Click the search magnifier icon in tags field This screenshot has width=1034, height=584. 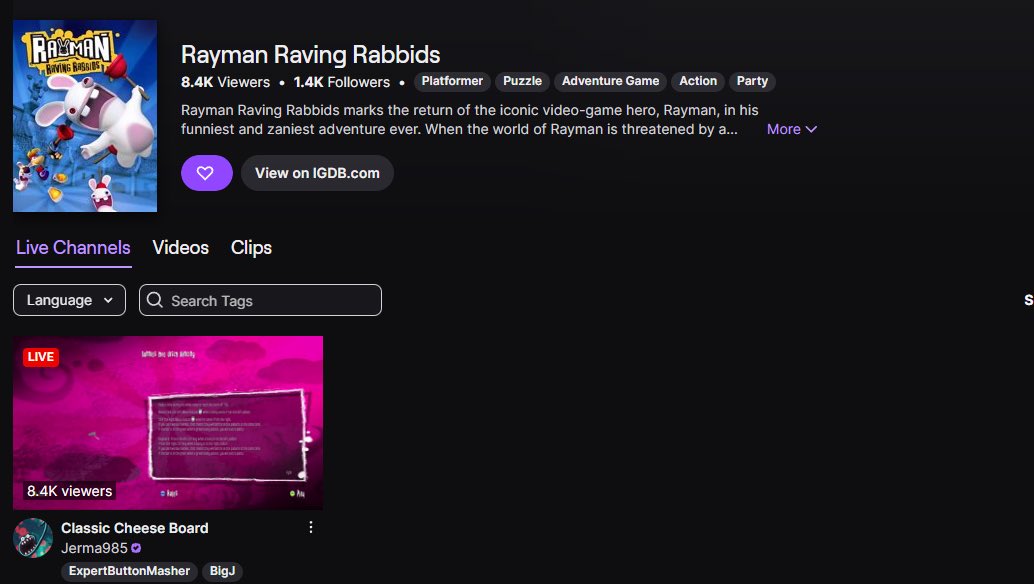coord(155,300)
